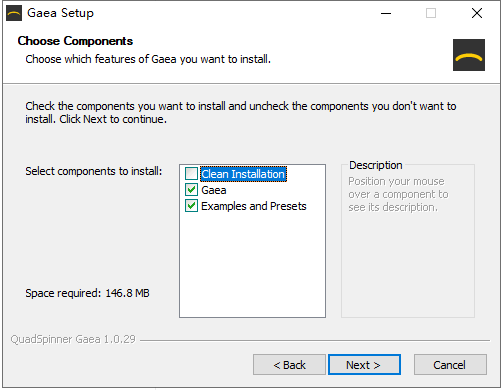Screen dimensions: 503x390
Task: Uncheck the Examples and Presets checkbox
Action: point(191,206)
